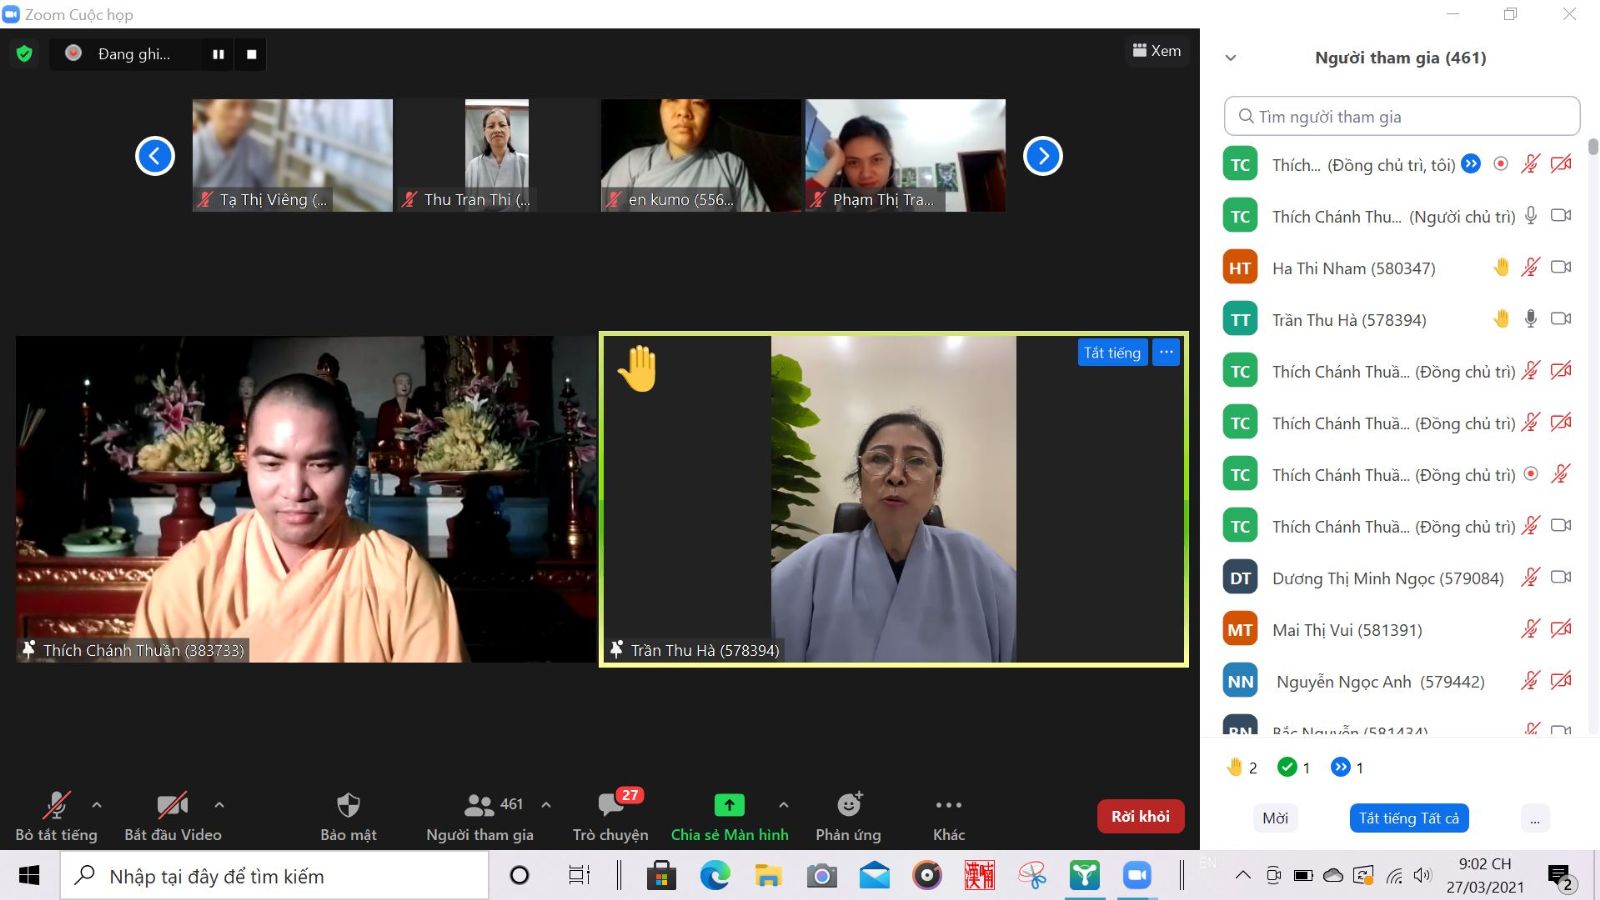Toggle camera icon for Thích Chánh Thu... (Người chủ trì)
Viewport: 1600px width, 900px height.
(1561, 215)
